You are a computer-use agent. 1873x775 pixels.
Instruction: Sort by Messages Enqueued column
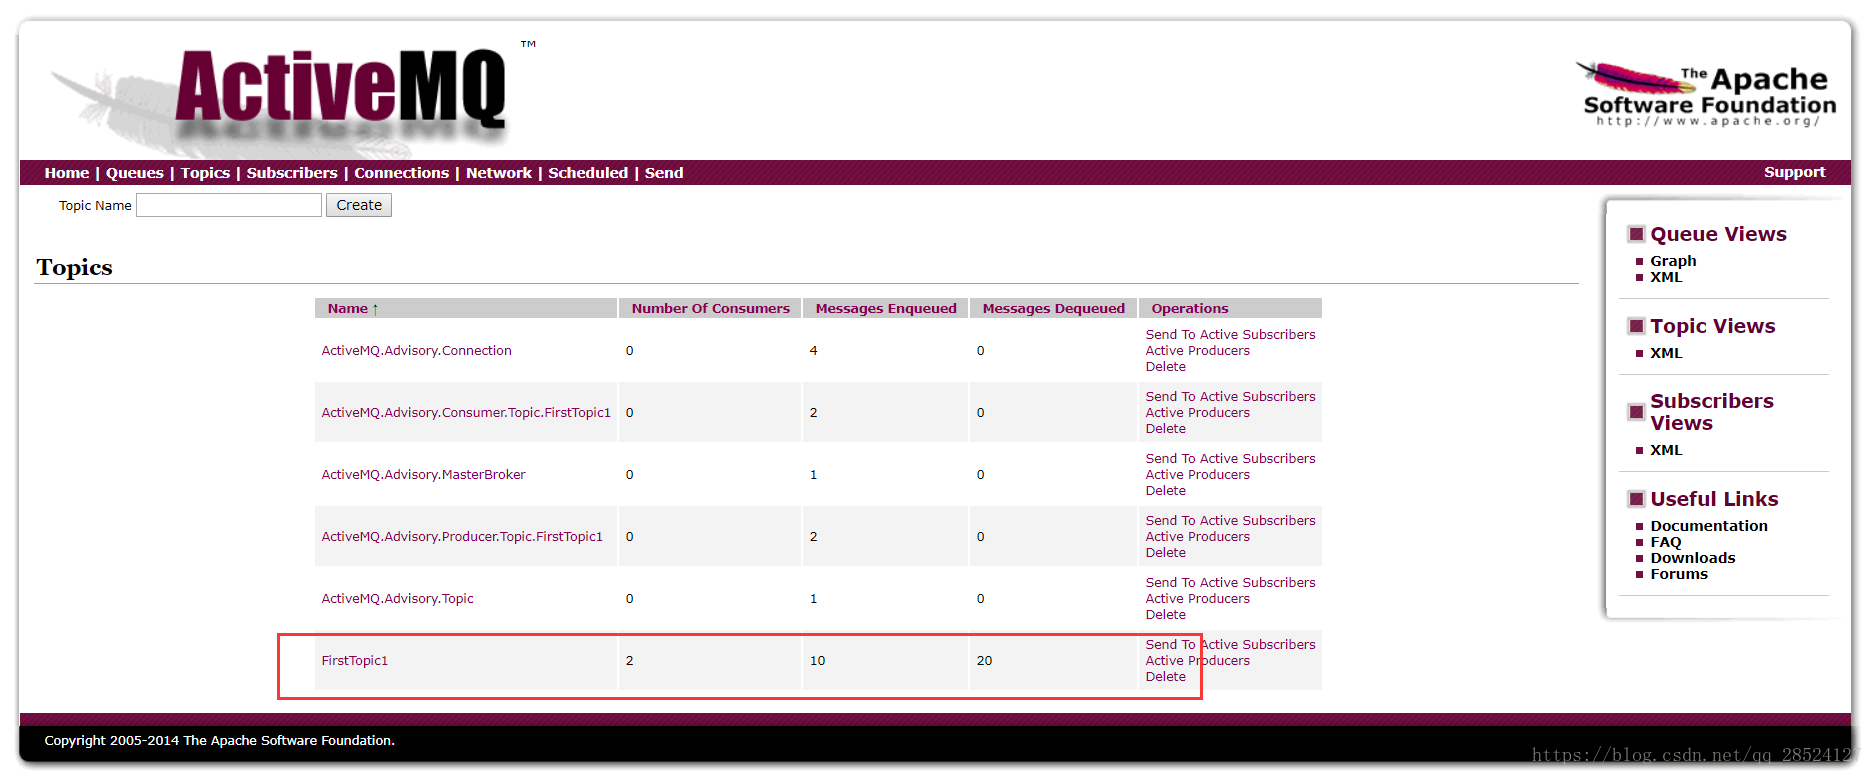click(886, 308)
